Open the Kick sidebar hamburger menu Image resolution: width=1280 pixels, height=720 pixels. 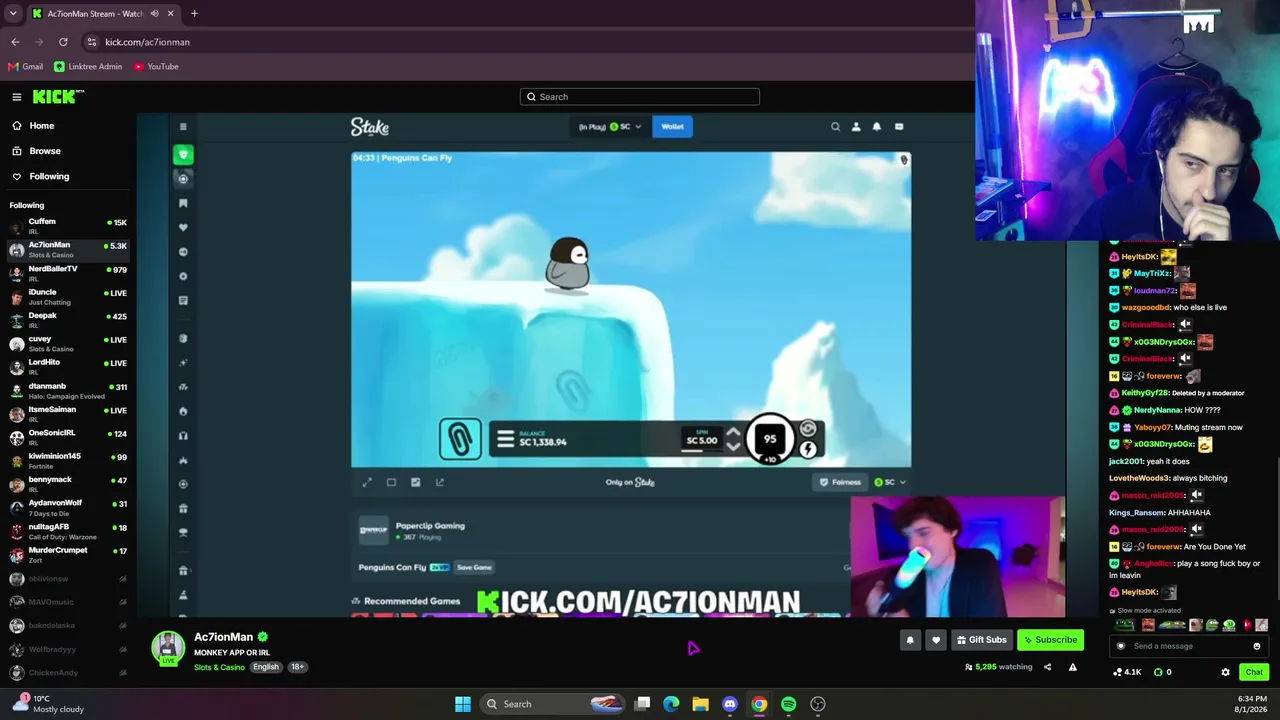click(17, 97)
